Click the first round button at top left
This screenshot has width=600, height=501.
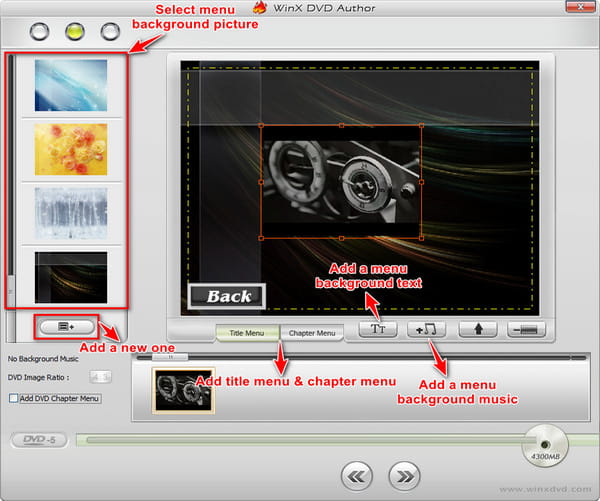[x=39, y=31]
